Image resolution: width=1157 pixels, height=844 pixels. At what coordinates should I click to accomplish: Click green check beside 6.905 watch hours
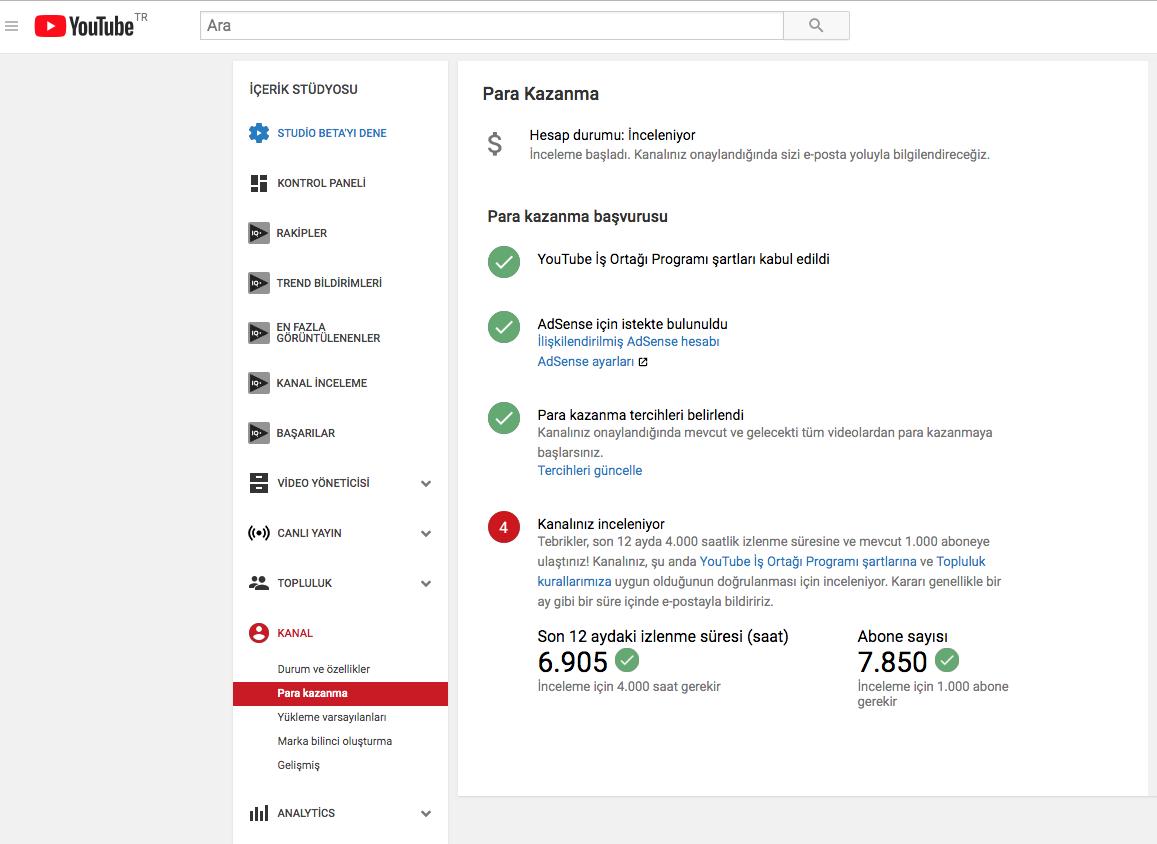tap(627, 660)
